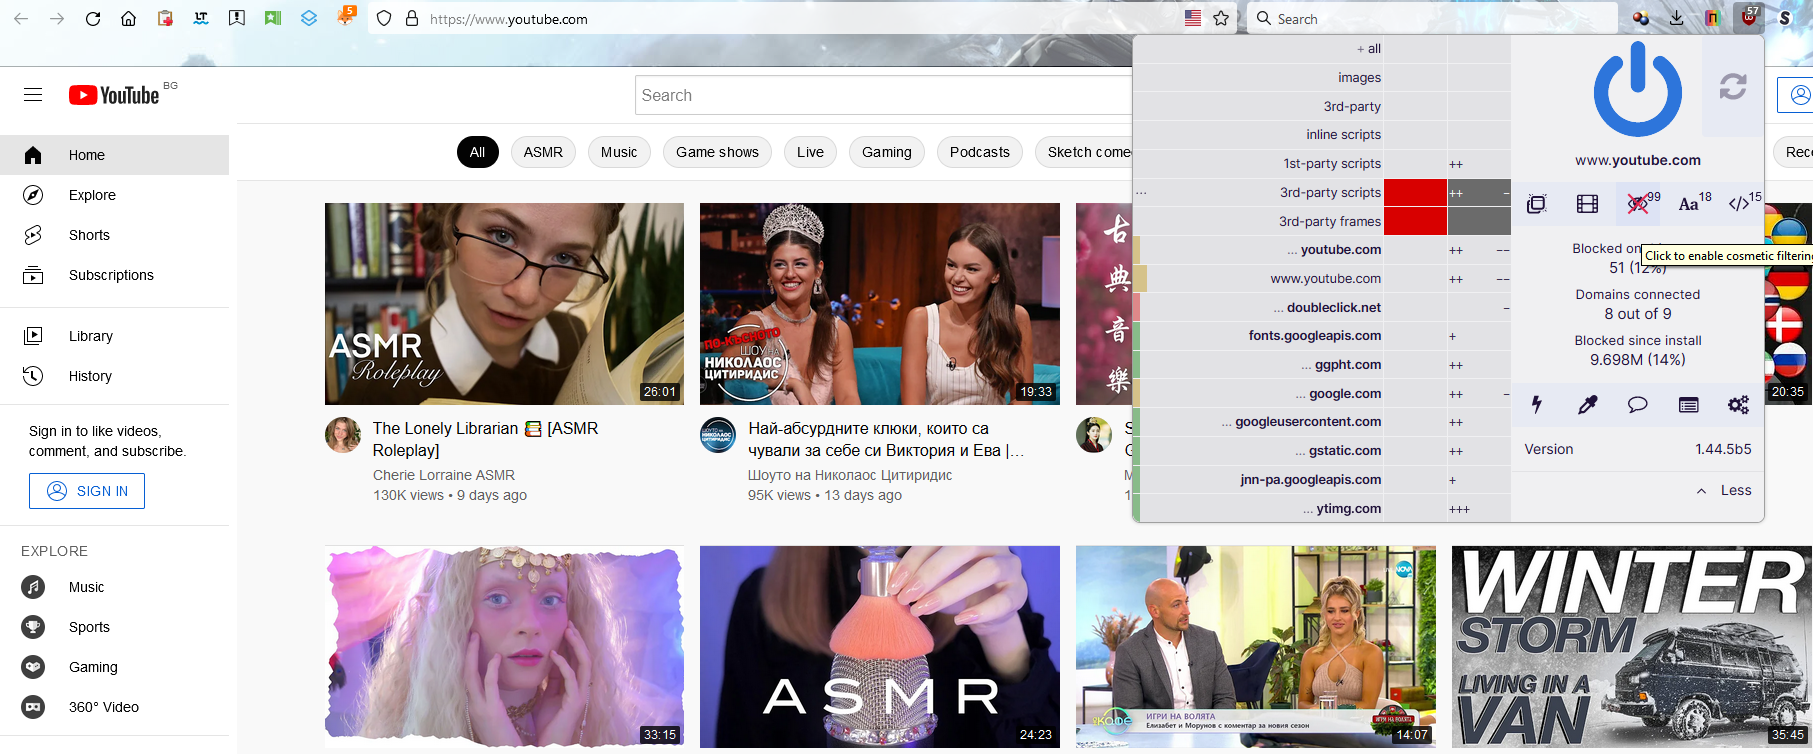Open the LanguageTool (LT) extension icon
The height and width of the screenshot is (754, 1813).
click(x=201, y=18)
